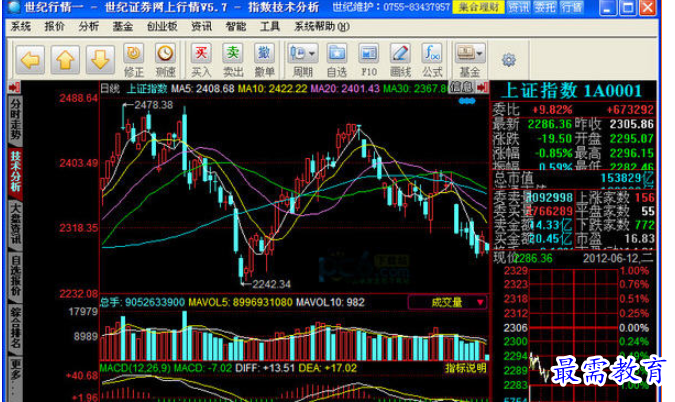Open F10 company info
The width and height of the screenshot is (675, 402).
(369, 60)
